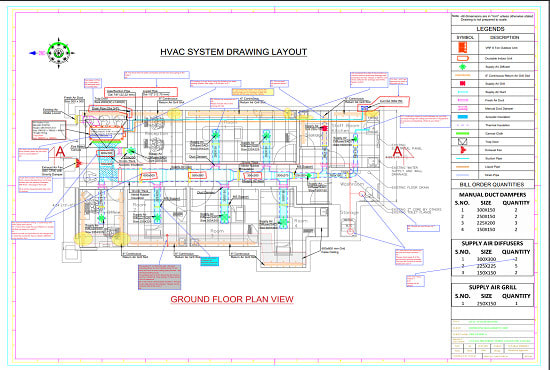Click the dashed thermal insulation legend symbol
The width and height of the screenshot is (550, 370).
point(463,125)
